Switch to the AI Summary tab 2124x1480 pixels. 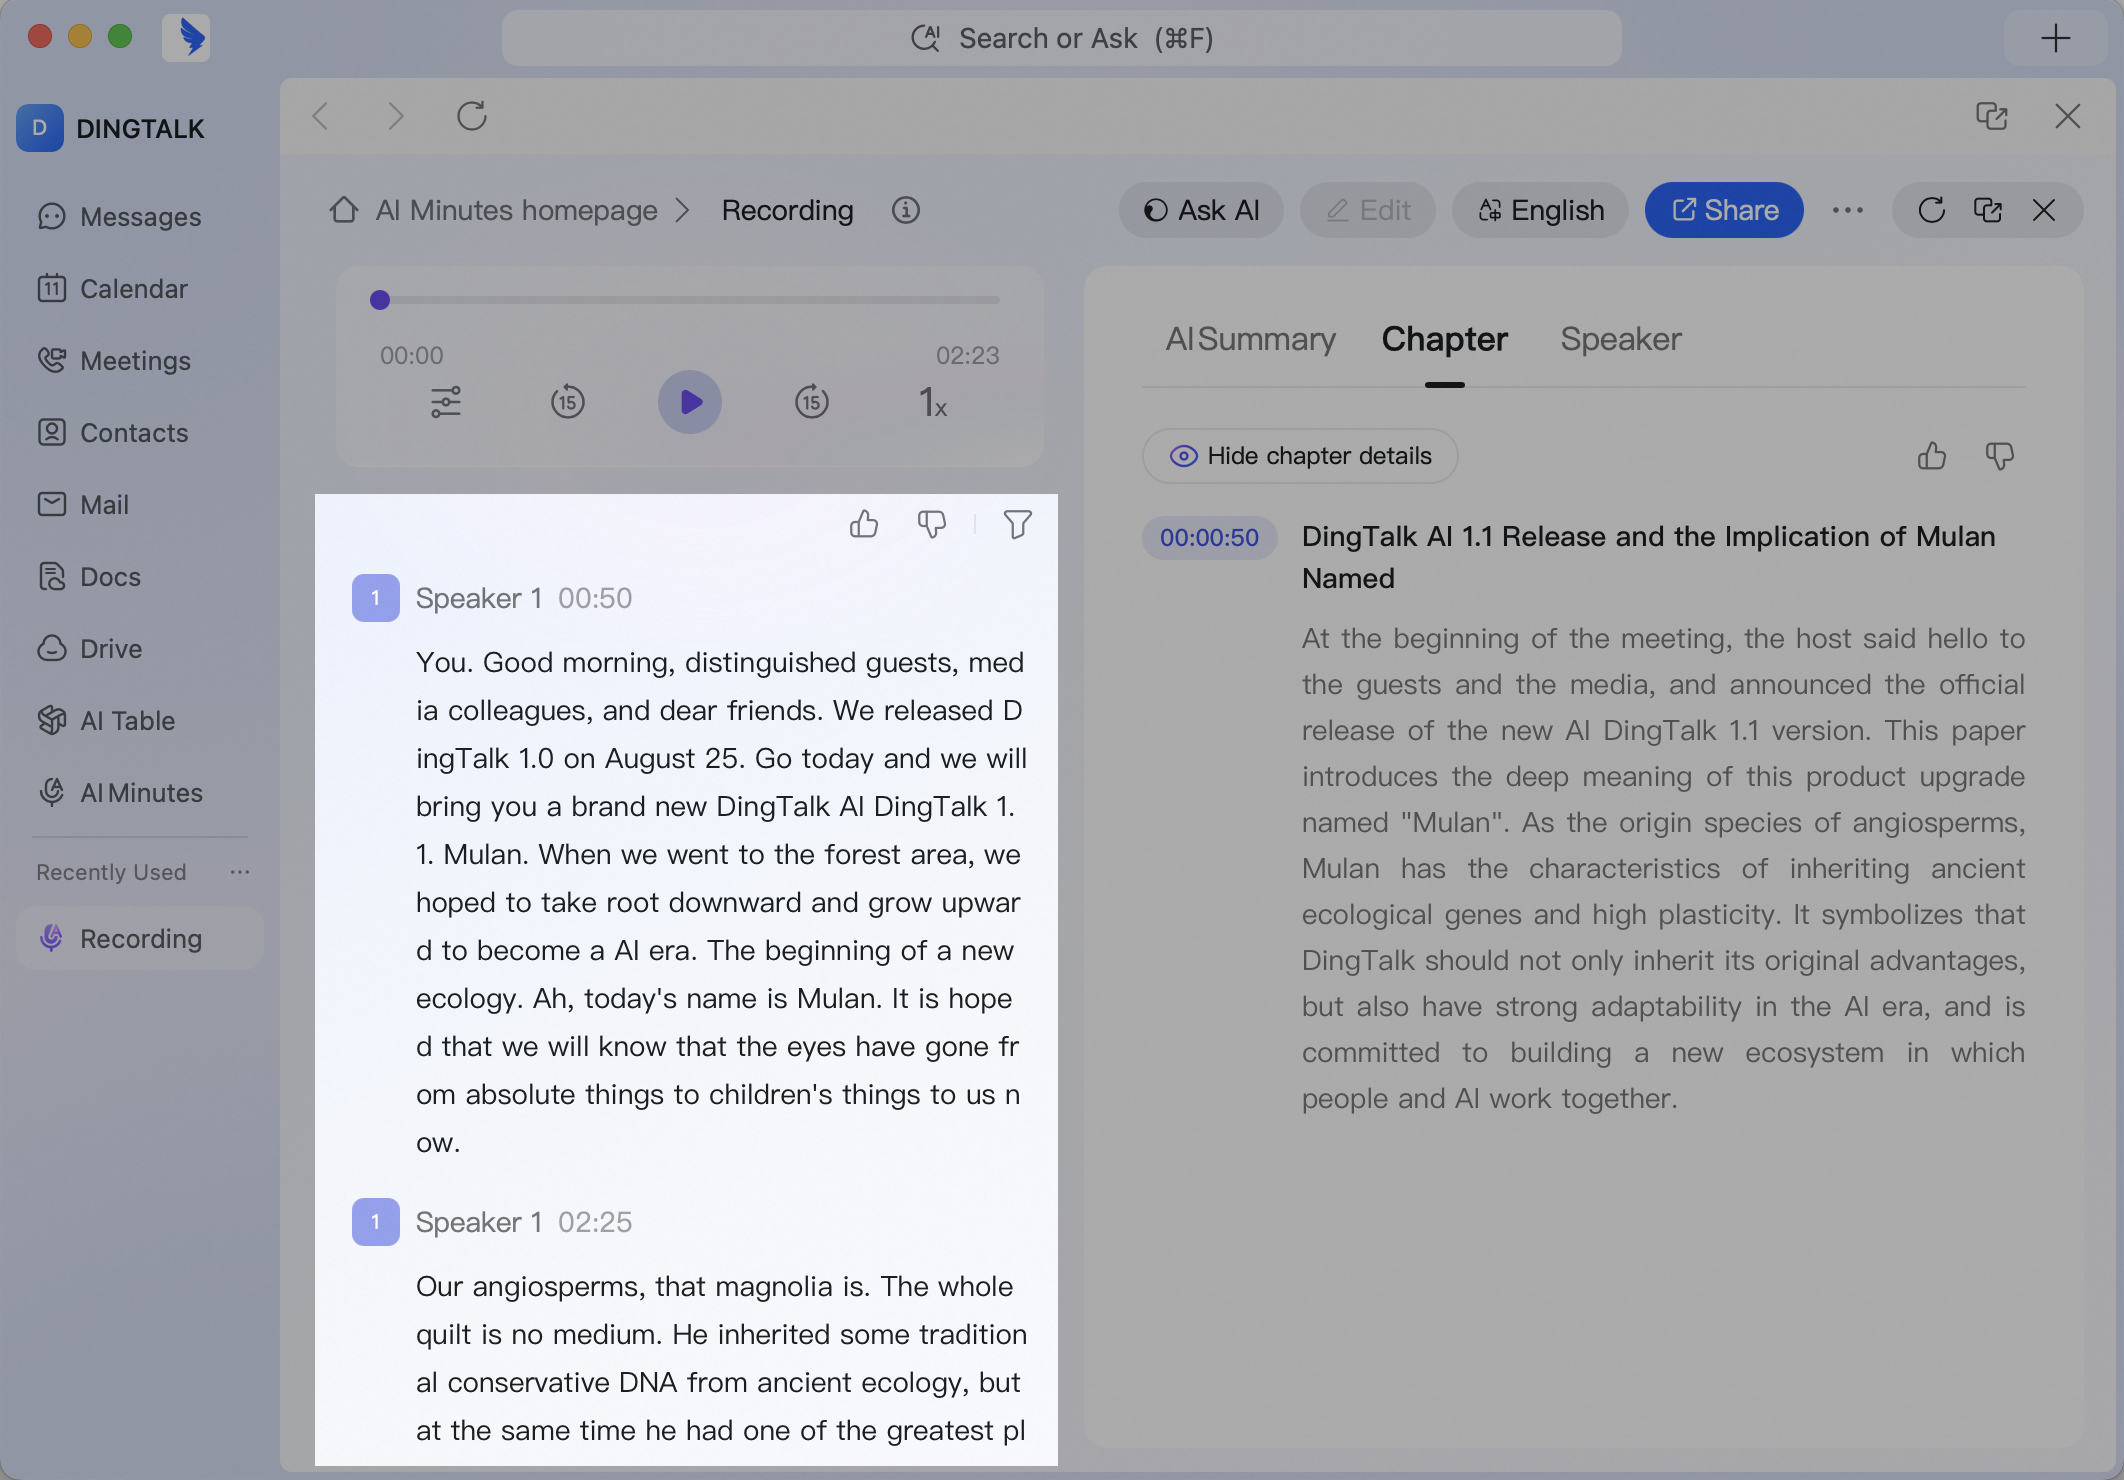pos(1250,340)
